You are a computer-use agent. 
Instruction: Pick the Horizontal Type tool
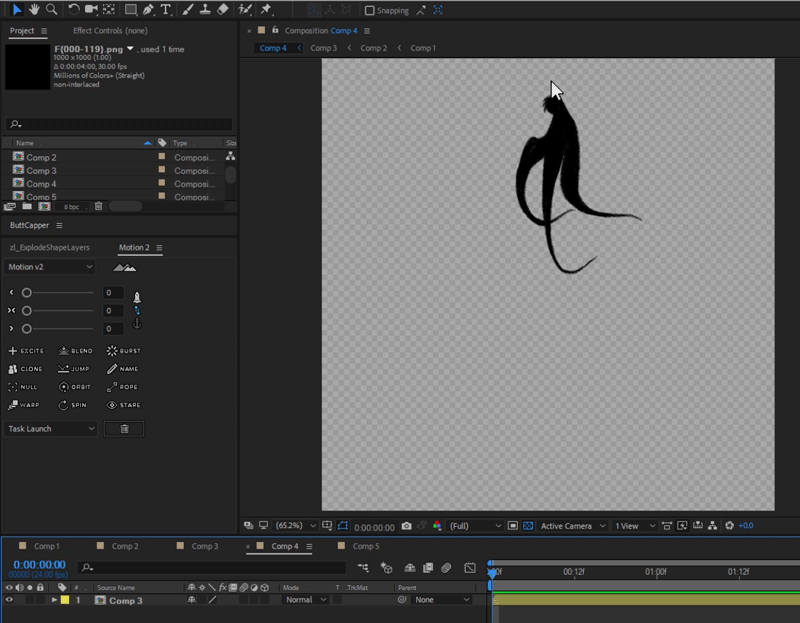click(165, 9)
